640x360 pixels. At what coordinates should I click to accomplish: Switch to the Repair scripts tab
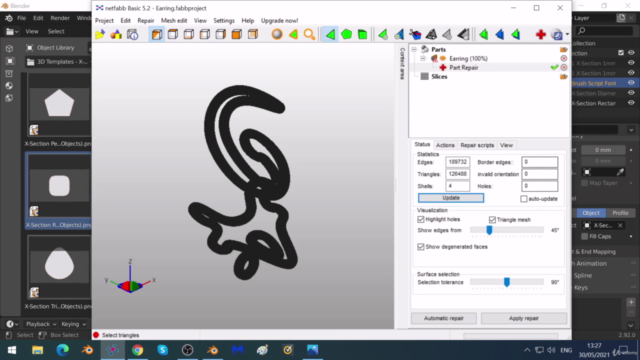coord(477,145)
